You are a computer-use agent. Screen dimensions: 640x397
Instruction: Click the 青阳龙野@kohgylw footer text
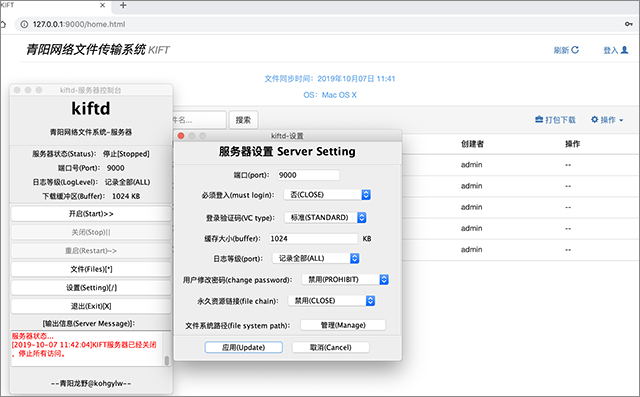pos(91,383)
